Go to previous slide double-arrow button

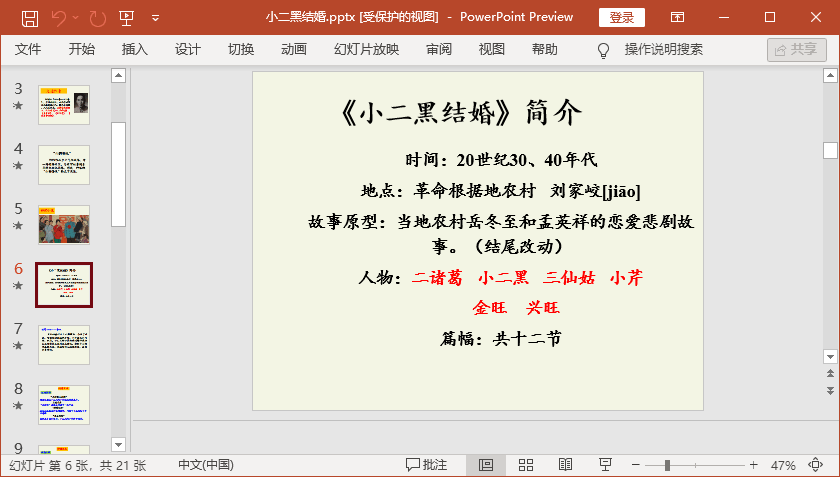830,374
